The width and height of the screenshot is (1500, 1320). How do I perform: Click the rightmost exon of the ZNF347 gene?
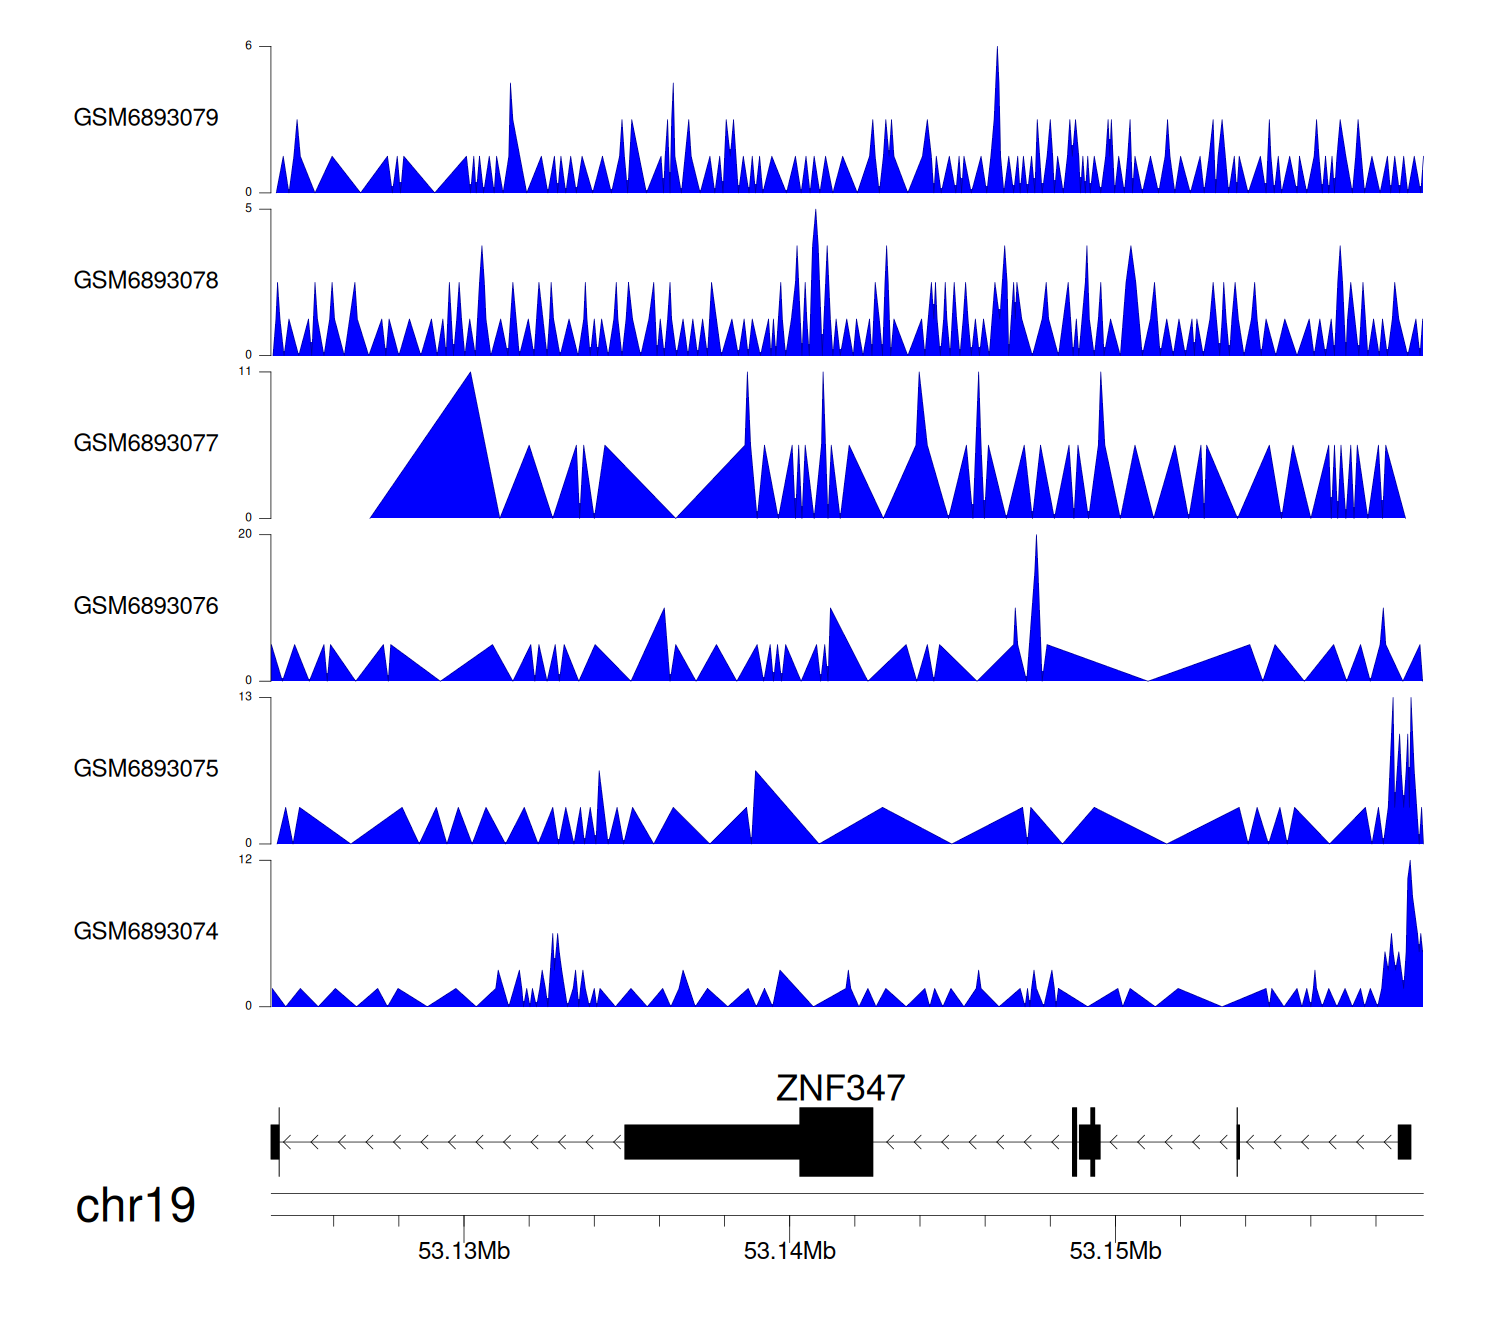(x=1404, y=1142)
